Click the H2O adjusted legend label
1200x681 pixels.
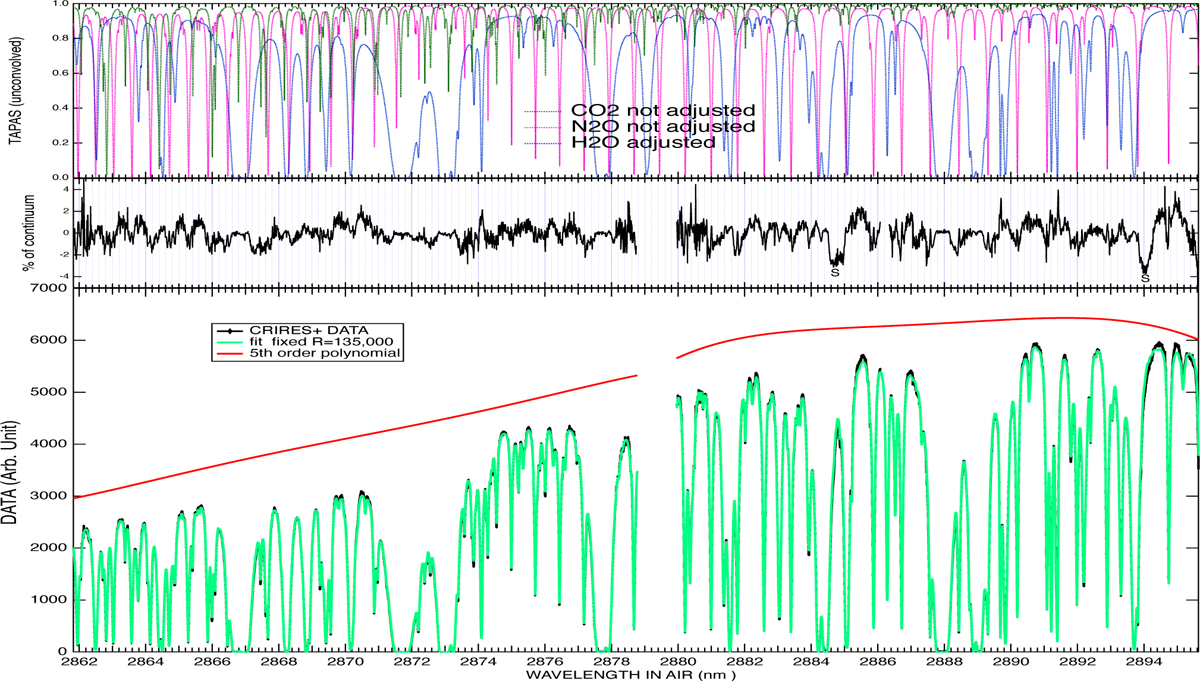[642, 143]
